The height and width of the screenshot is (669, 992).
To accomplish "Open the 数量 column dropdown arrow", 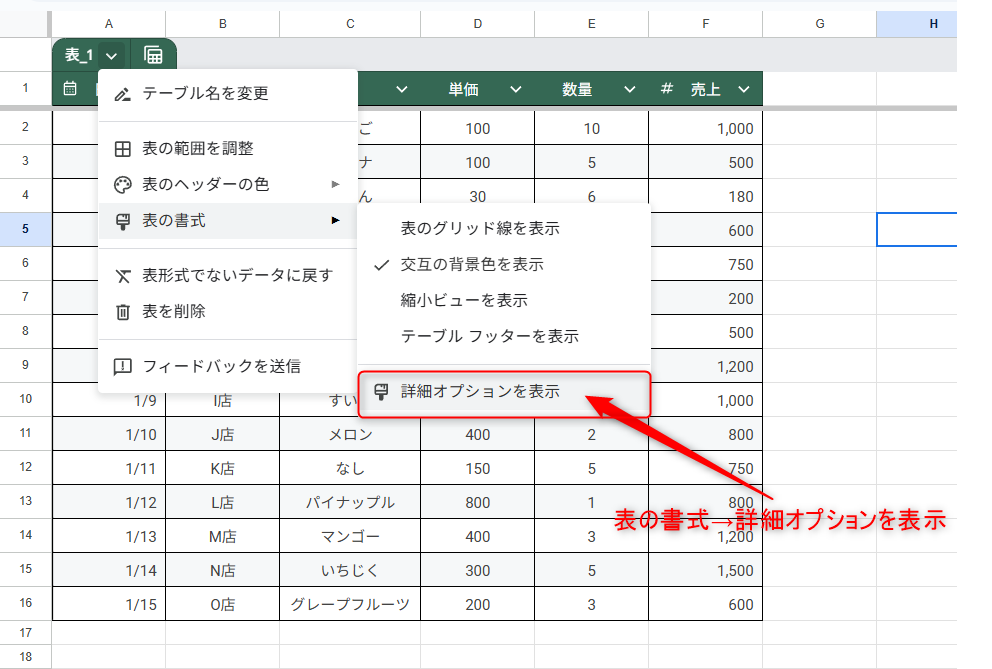I will [x=630, y=90].
